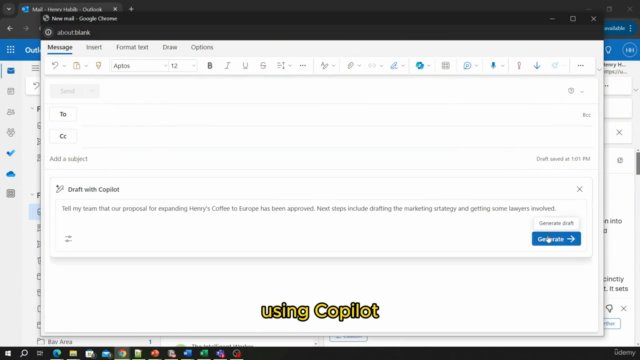Open People in Outlook left sidebar
This screenshot has width=640, height=360.
tap(11, 112)
